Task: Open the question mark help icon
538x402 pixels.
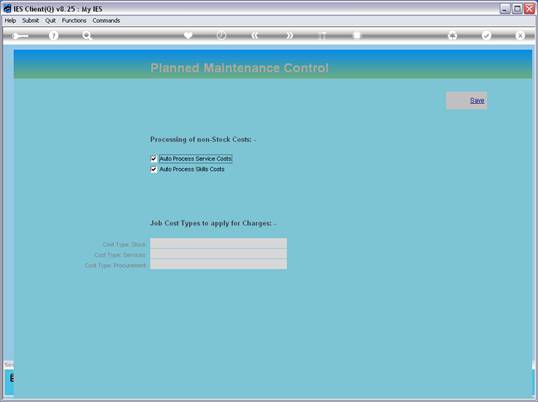Action: pyautogui.click(x=53, y=35)
